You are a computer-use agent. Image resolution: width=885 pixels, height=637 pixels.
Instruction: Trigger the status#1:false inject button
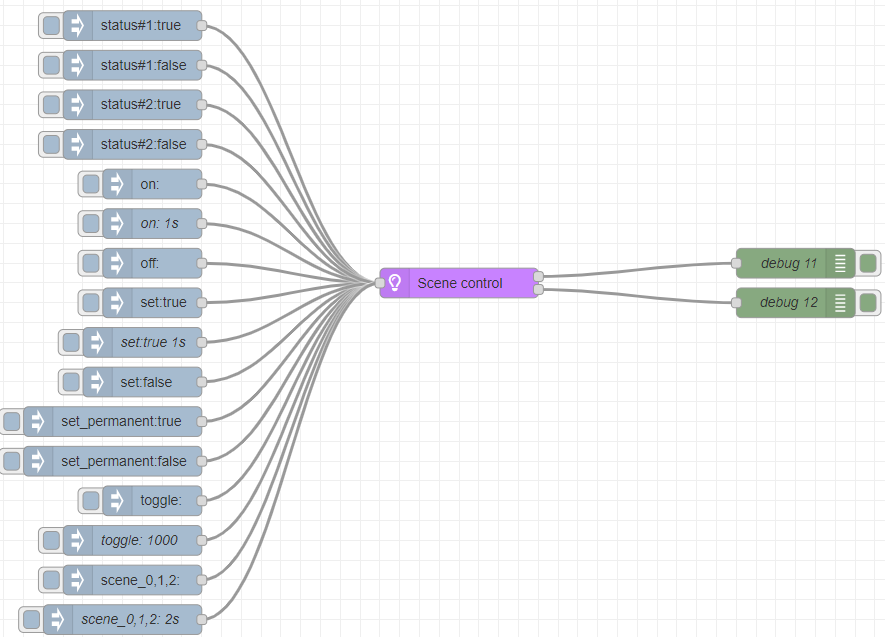pos(51,65)
